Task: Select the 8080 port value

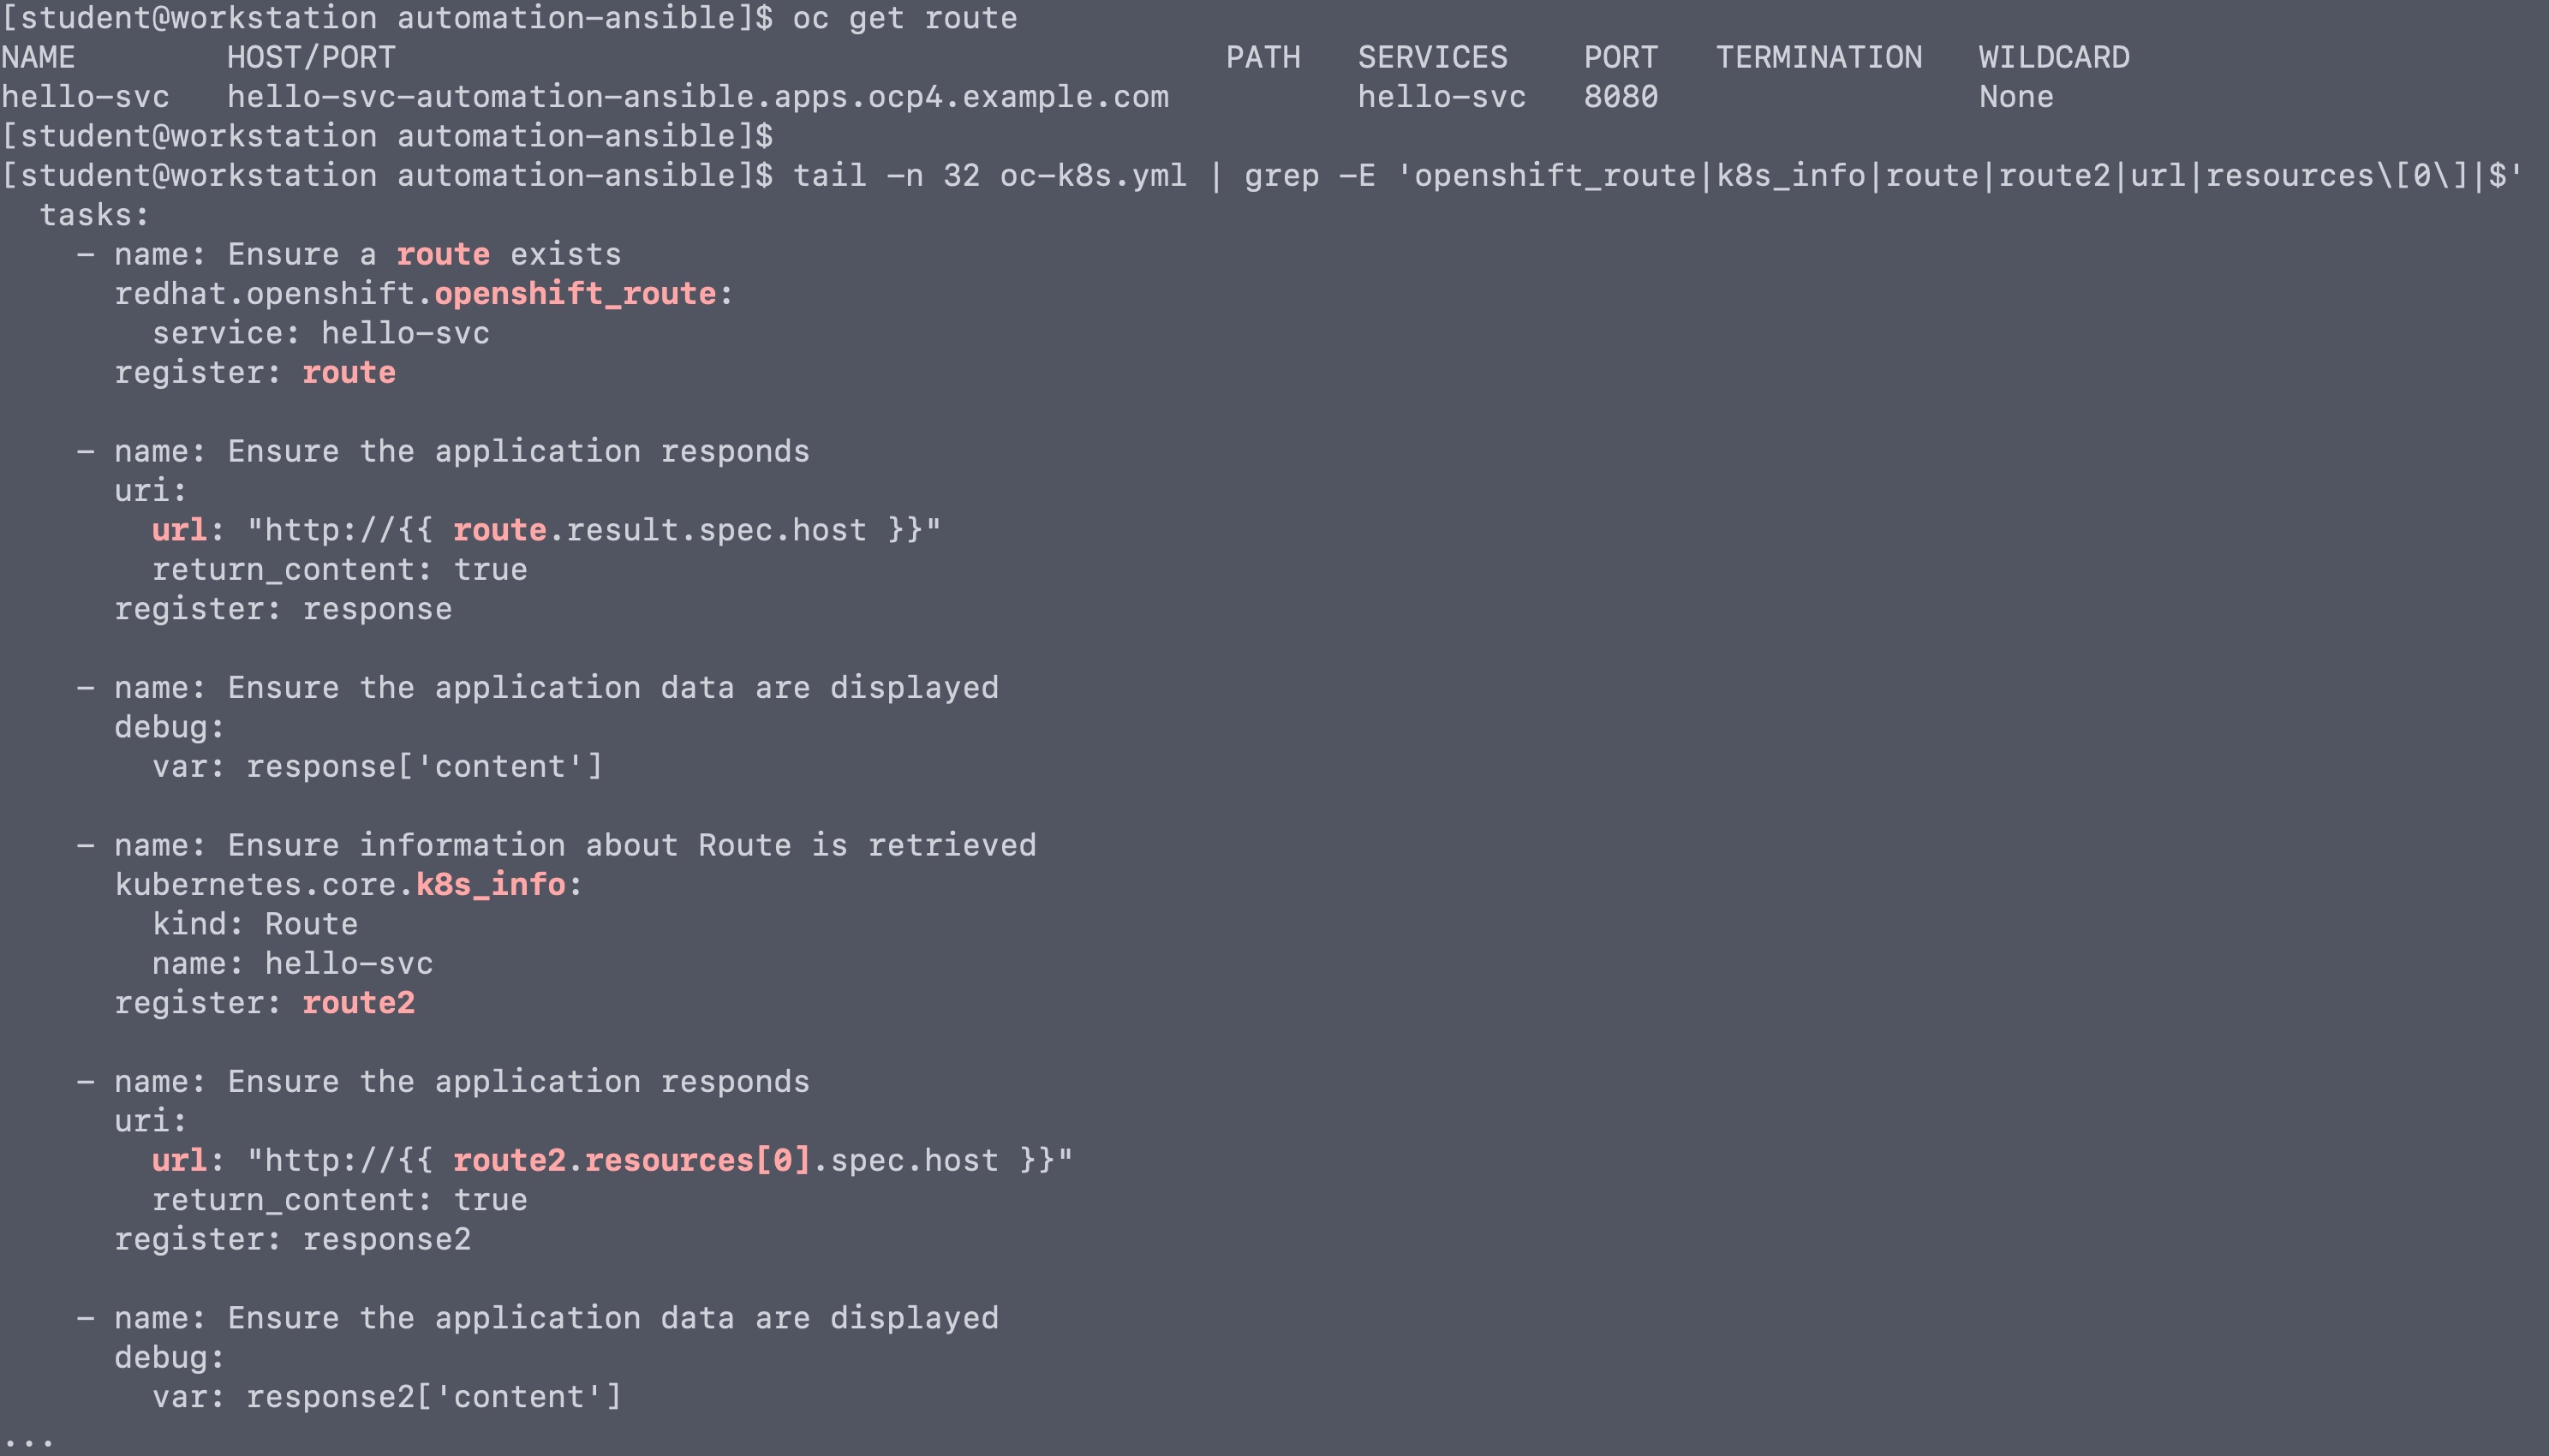Action: click(x=1620, y=97)
